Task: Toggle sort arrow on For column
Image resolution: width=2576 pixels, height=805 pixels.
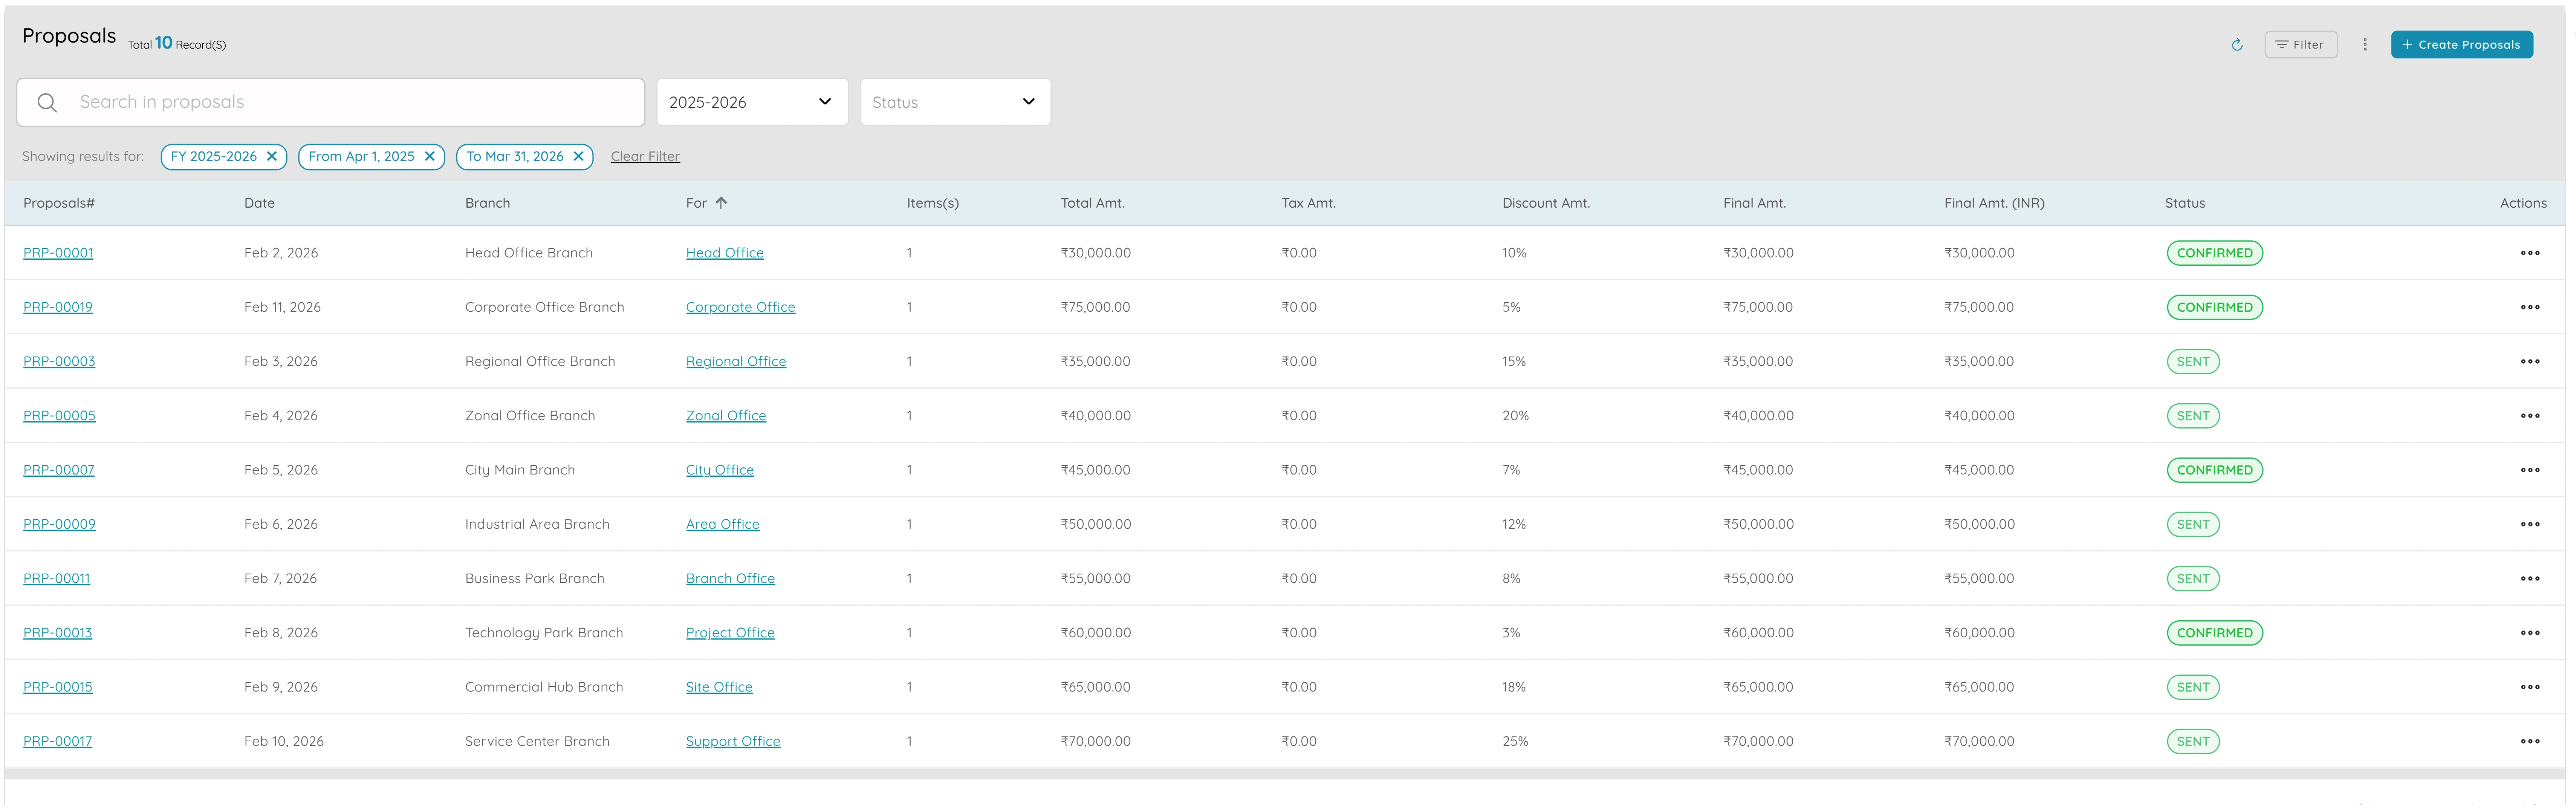Action: [721, 203]
